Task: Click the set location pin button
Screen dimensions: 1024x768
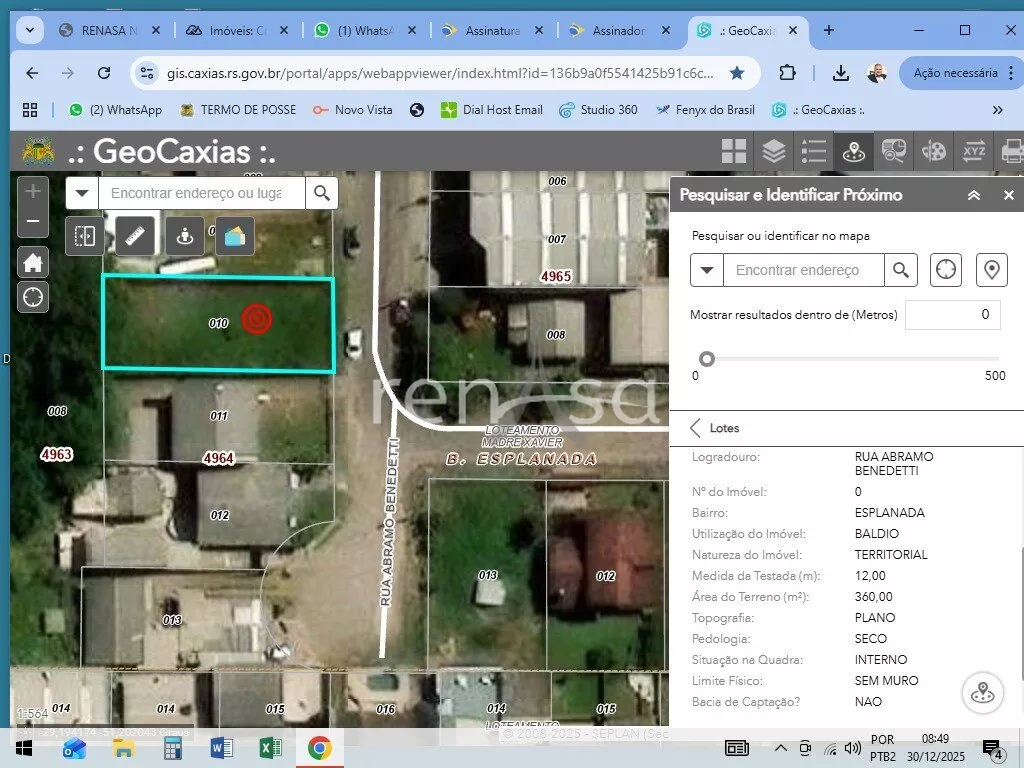Action: (x=991, y=270)
